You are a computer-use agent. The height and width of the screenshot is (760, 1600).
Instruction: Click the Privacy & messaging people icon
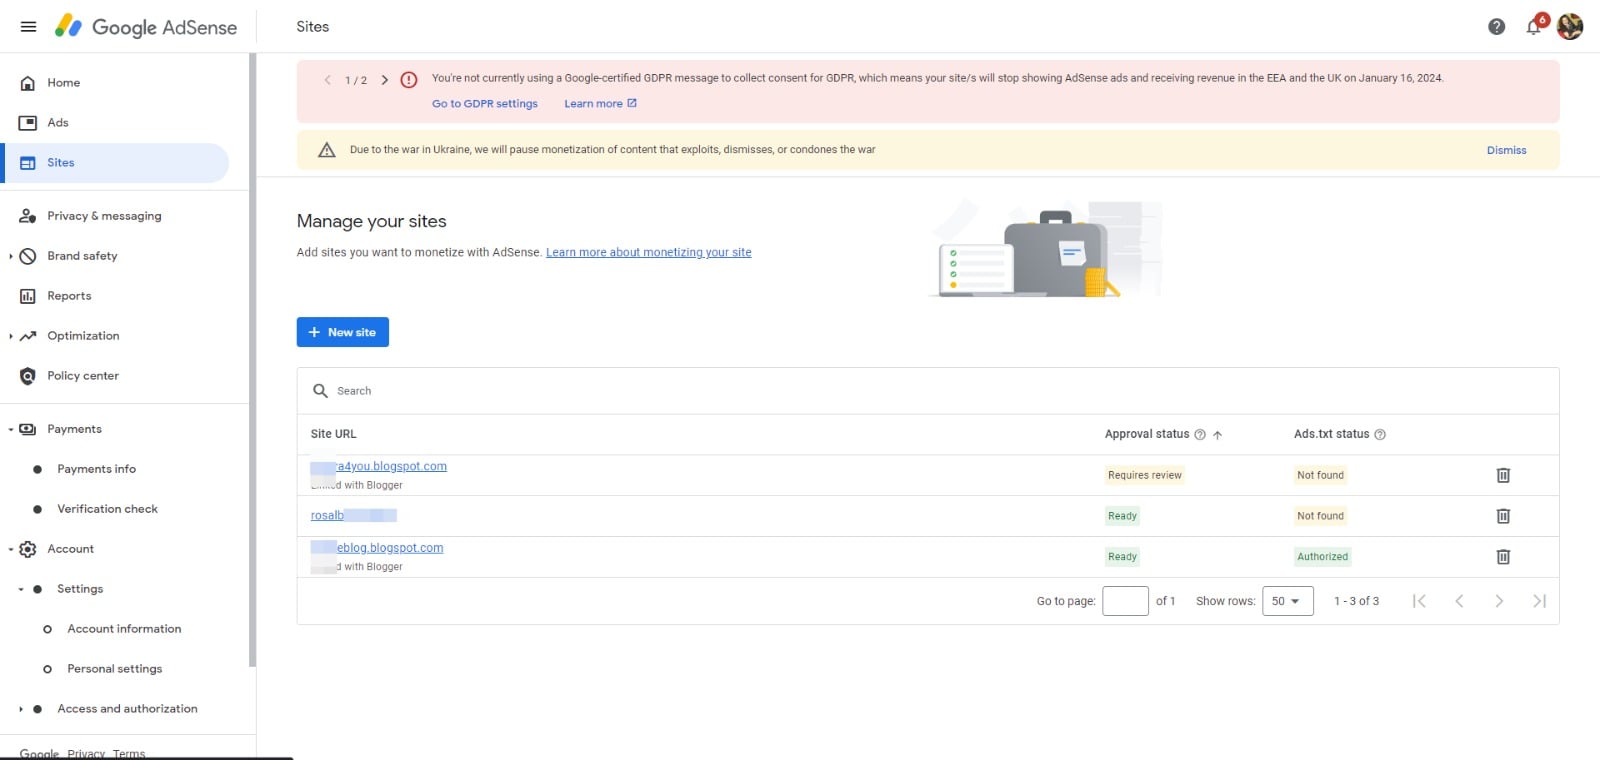[28, 216]
